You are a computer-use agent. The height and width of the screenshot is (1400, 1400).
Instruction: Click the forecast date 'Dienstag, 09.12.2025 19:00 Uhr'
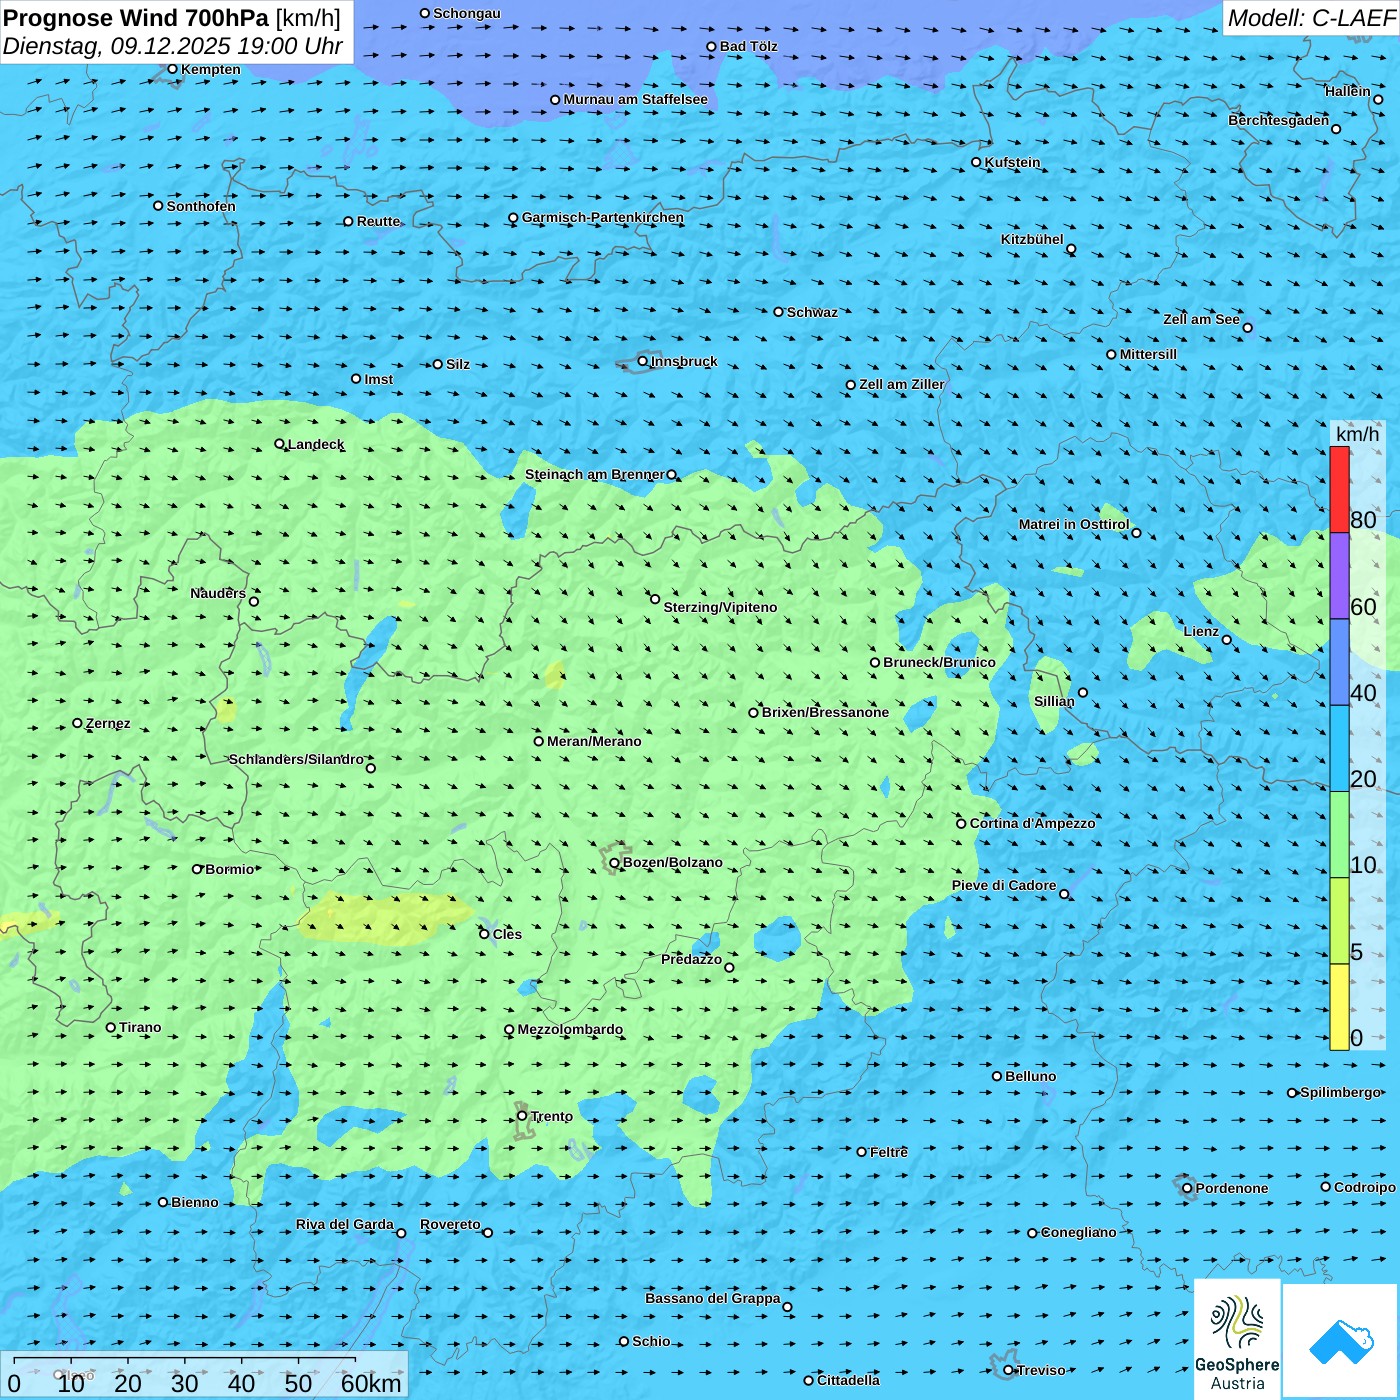coord(172,46)
